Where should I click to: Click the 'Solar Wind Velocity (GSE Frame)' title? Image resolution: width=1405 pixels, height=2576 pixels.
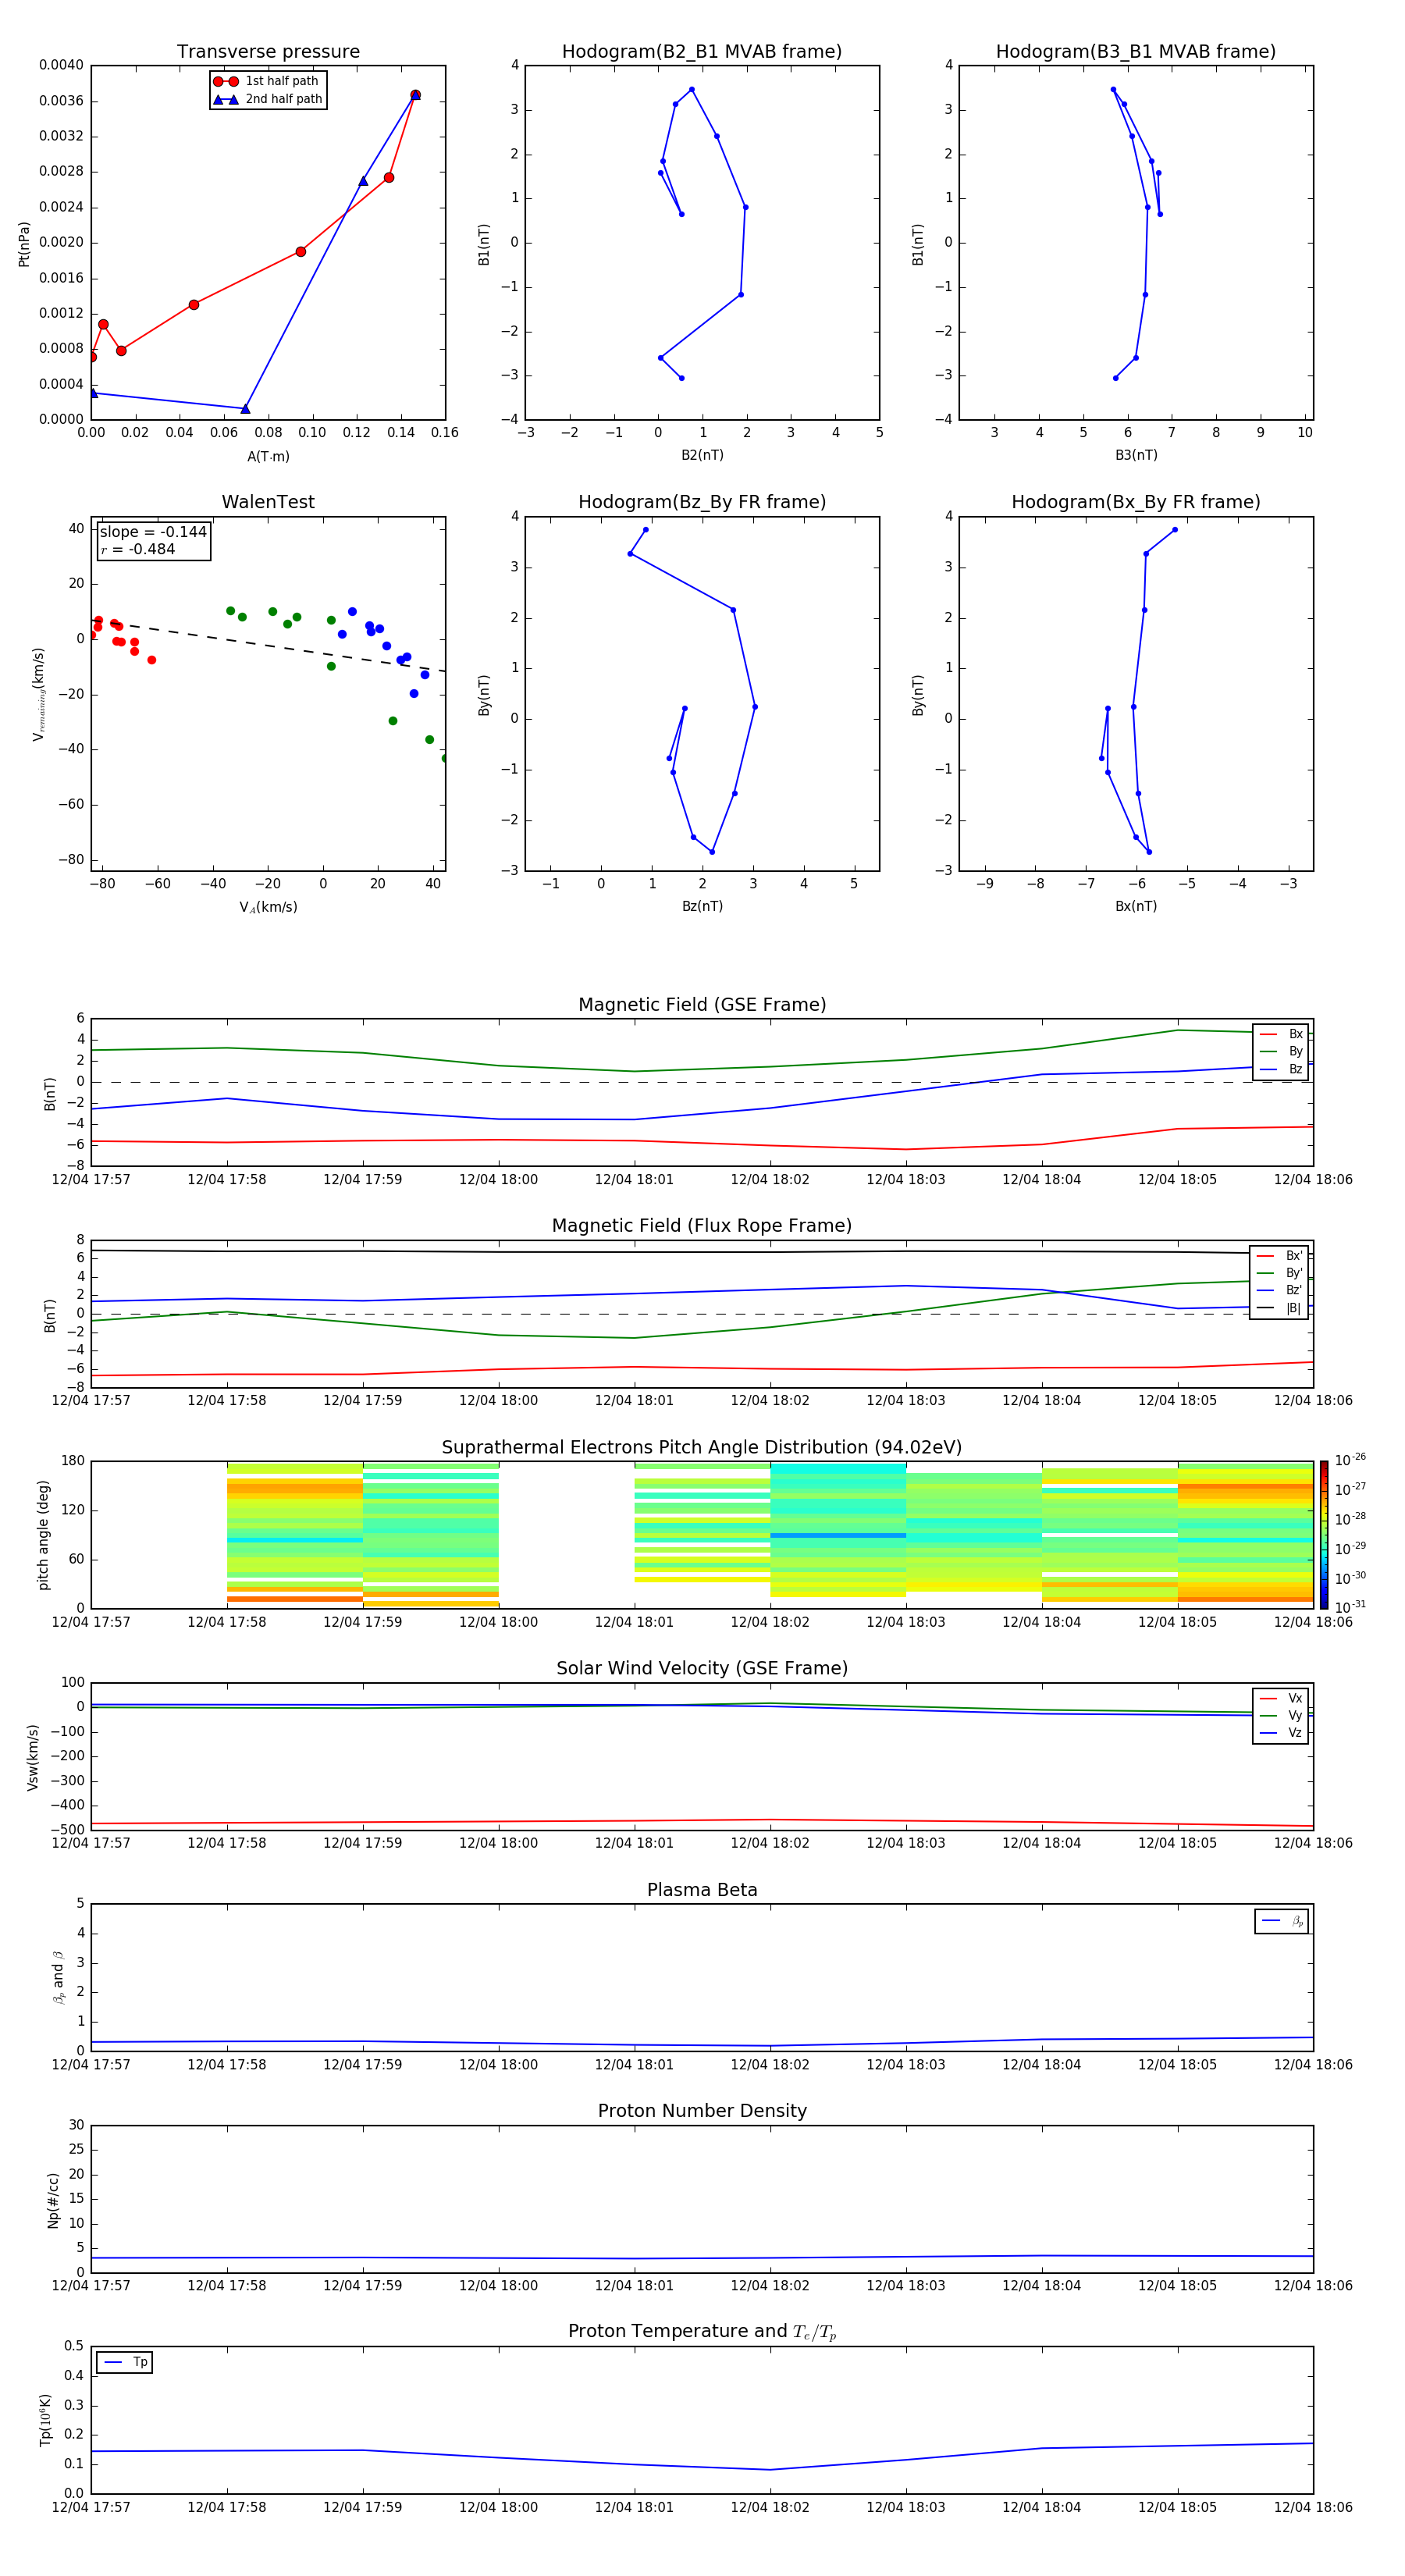point(702,1669)
